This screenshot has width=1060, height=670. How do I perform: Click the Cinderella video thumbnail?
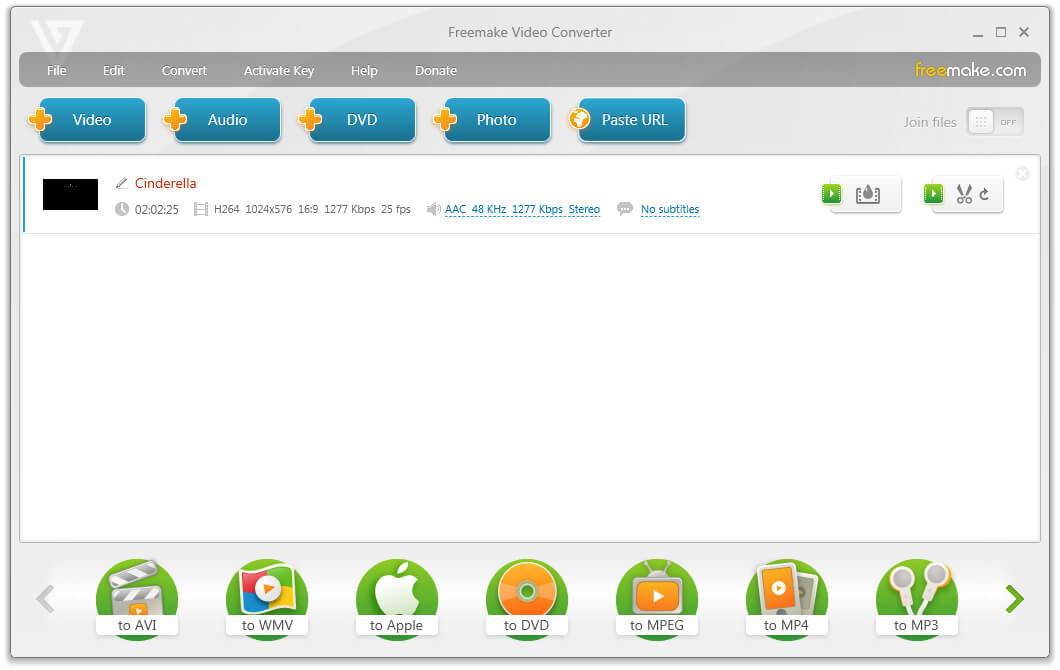(x=69, y=194)
